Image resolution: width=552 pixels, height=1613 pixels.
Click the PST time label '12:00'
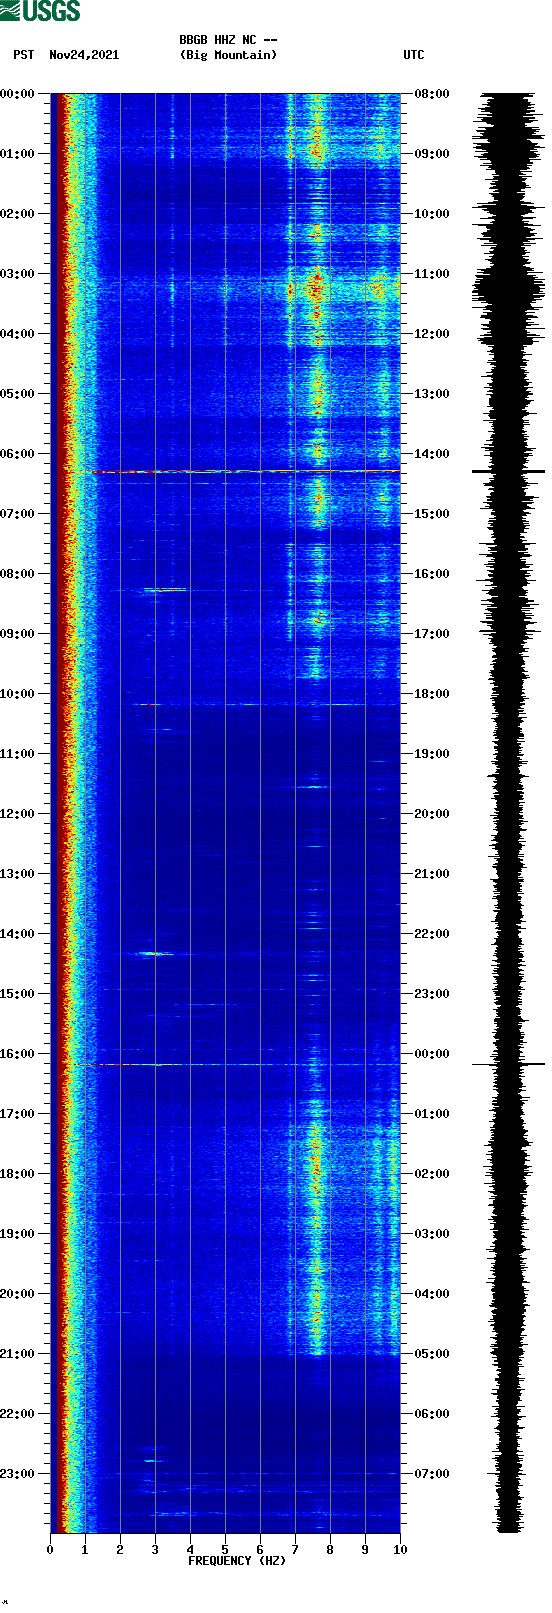click(18, 814)
